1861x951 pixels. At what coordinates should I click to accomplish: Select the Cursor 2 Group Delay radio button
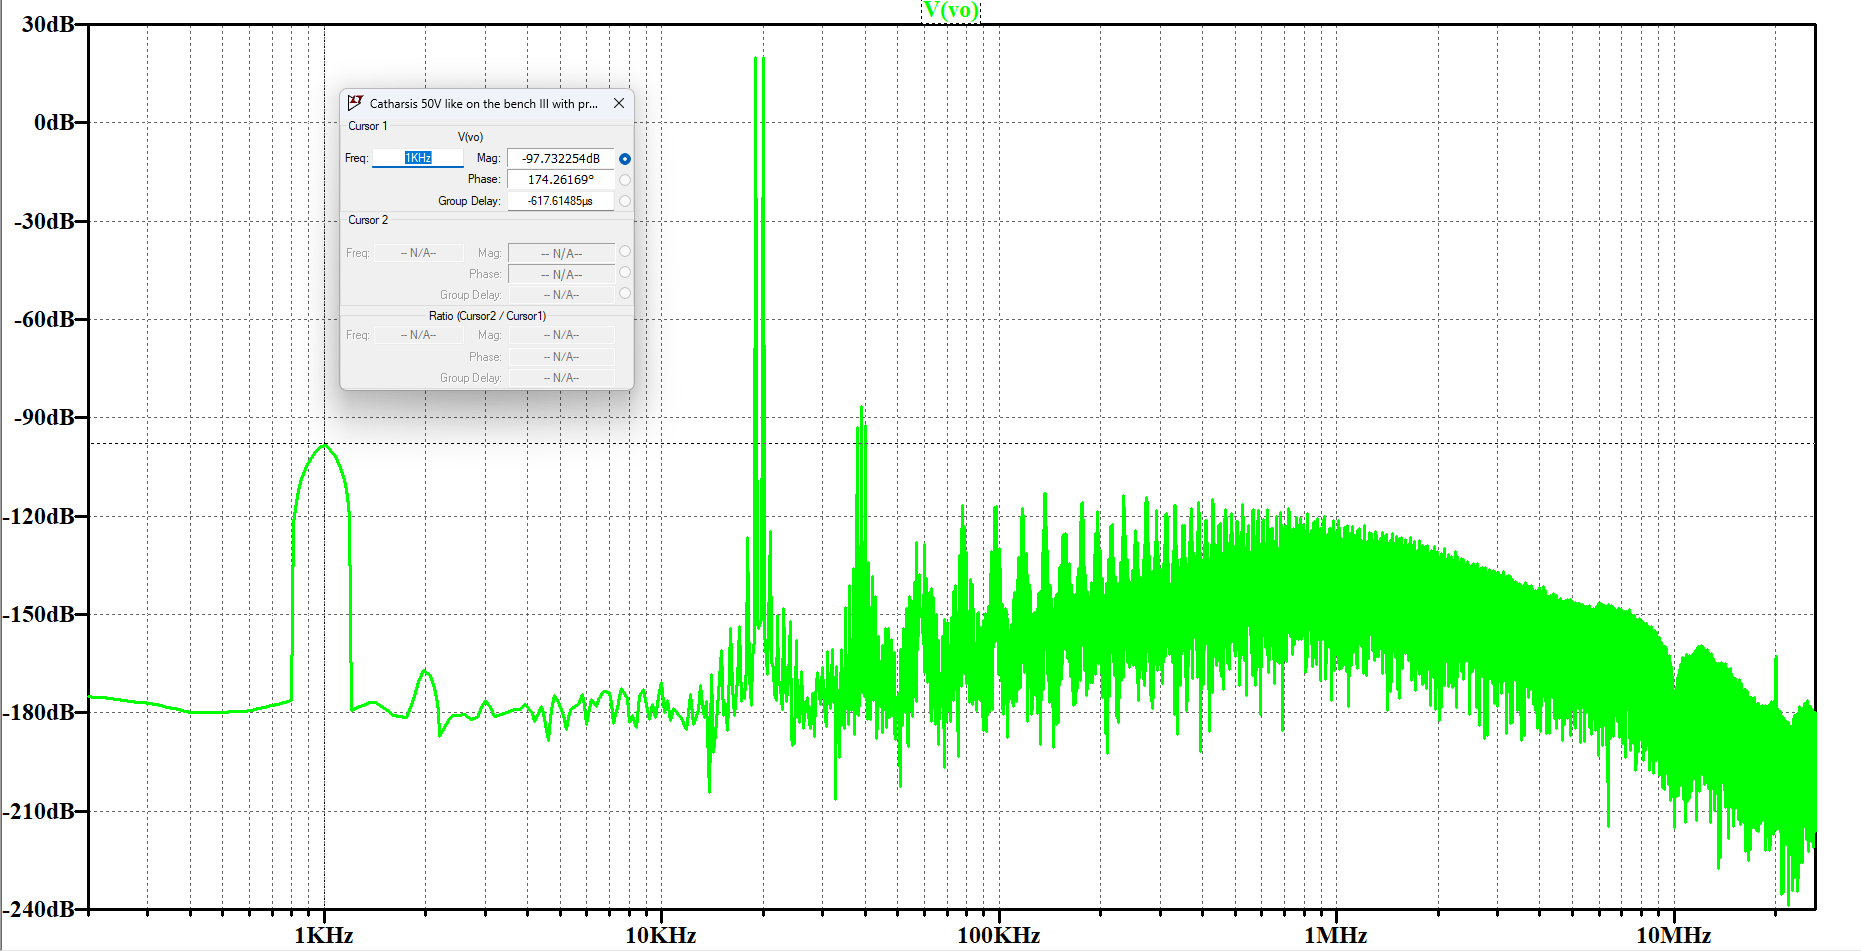(625, 293)
